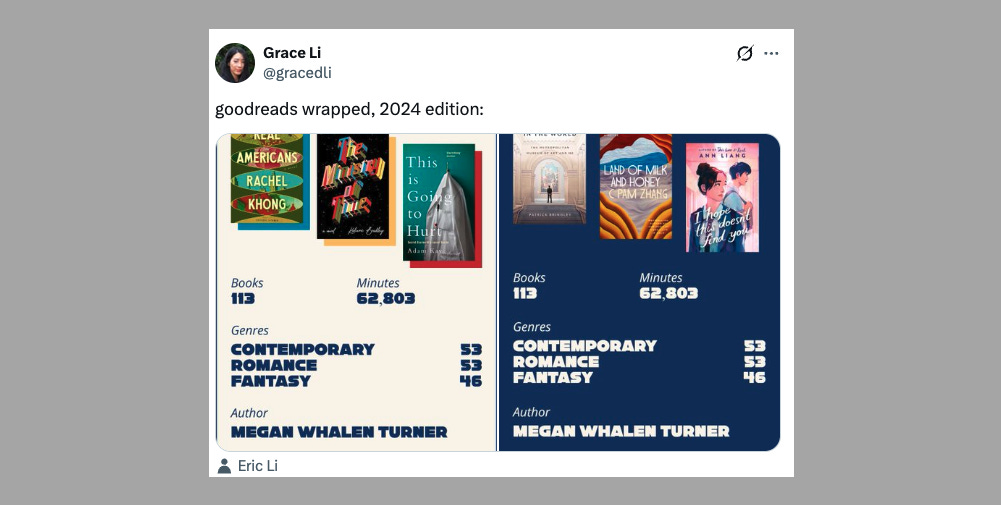1001x505 pixels.
Task: Click '62,803' minutes on cream image
Action: click(x=386, y=299)
